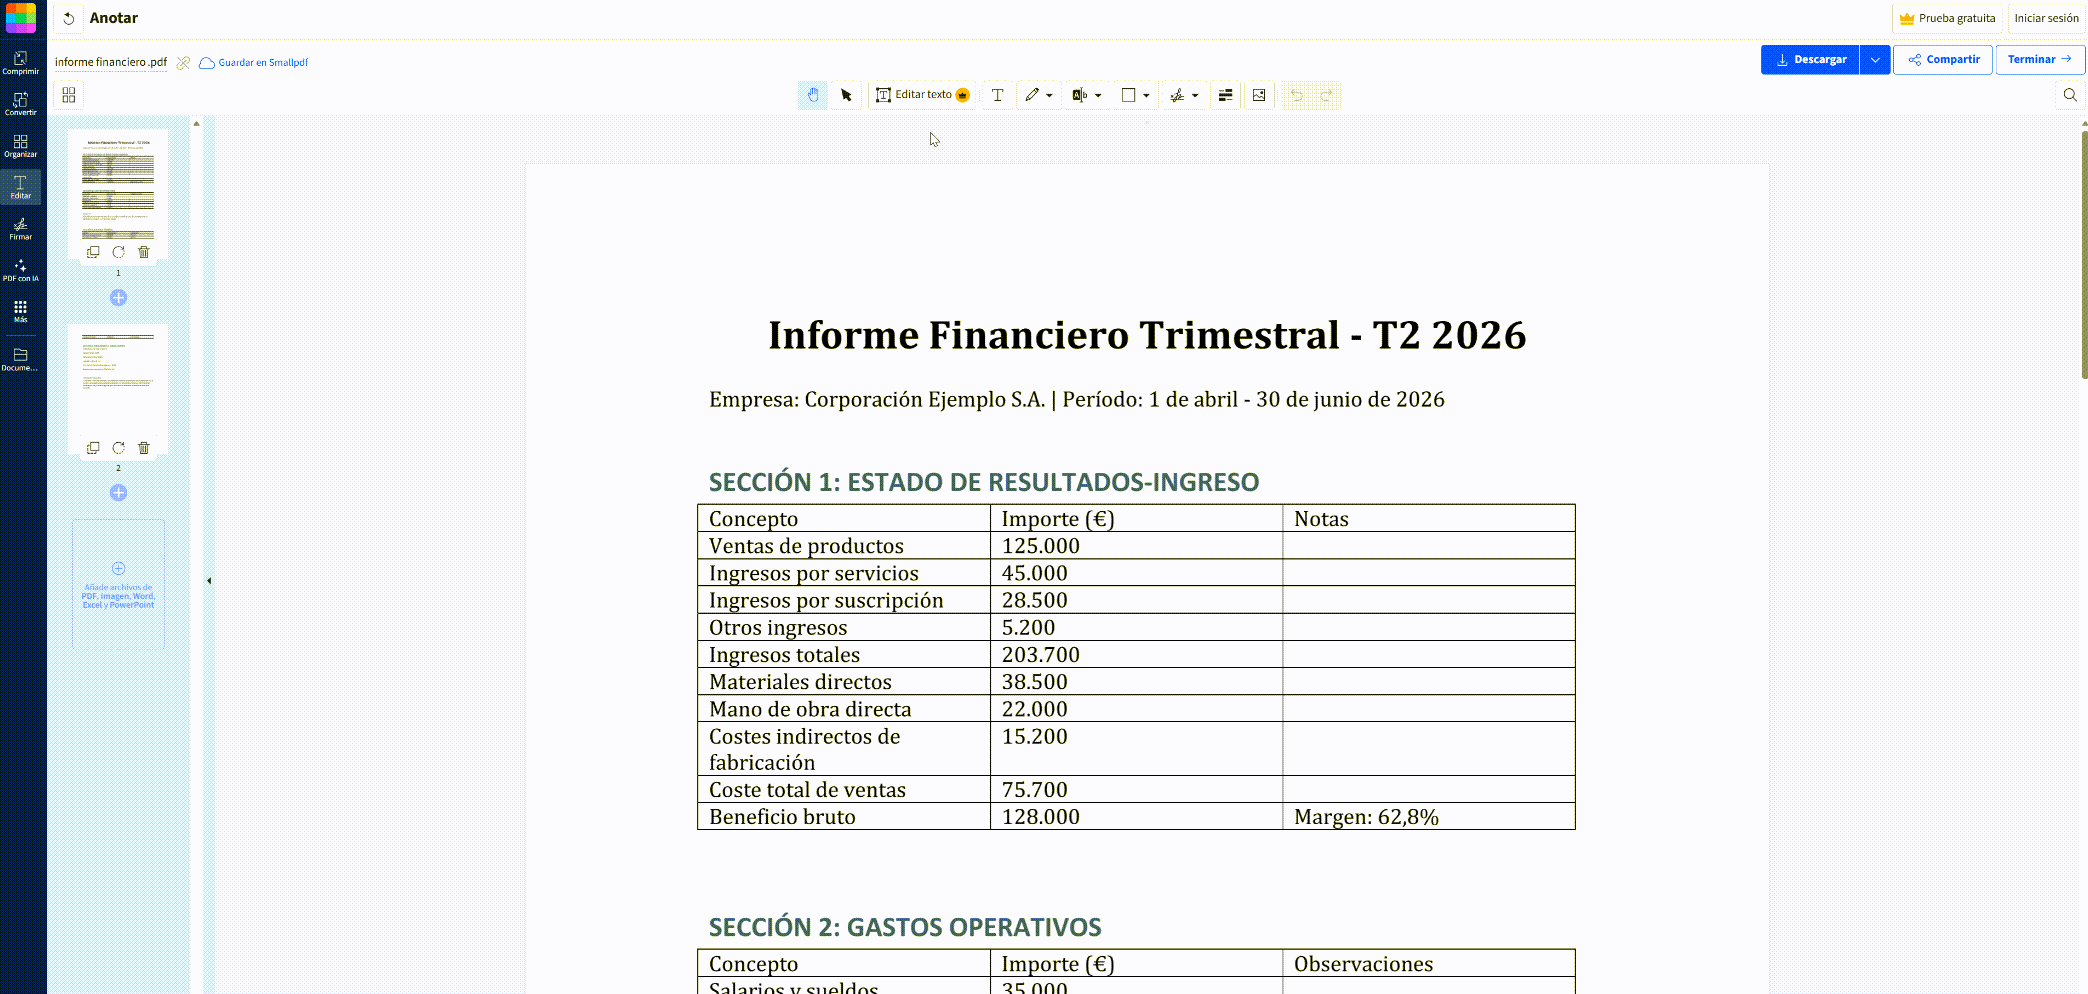Expand the pencil tool options arrow
Viewport: 2088px width, 994px height.
tap(1049, 96)
